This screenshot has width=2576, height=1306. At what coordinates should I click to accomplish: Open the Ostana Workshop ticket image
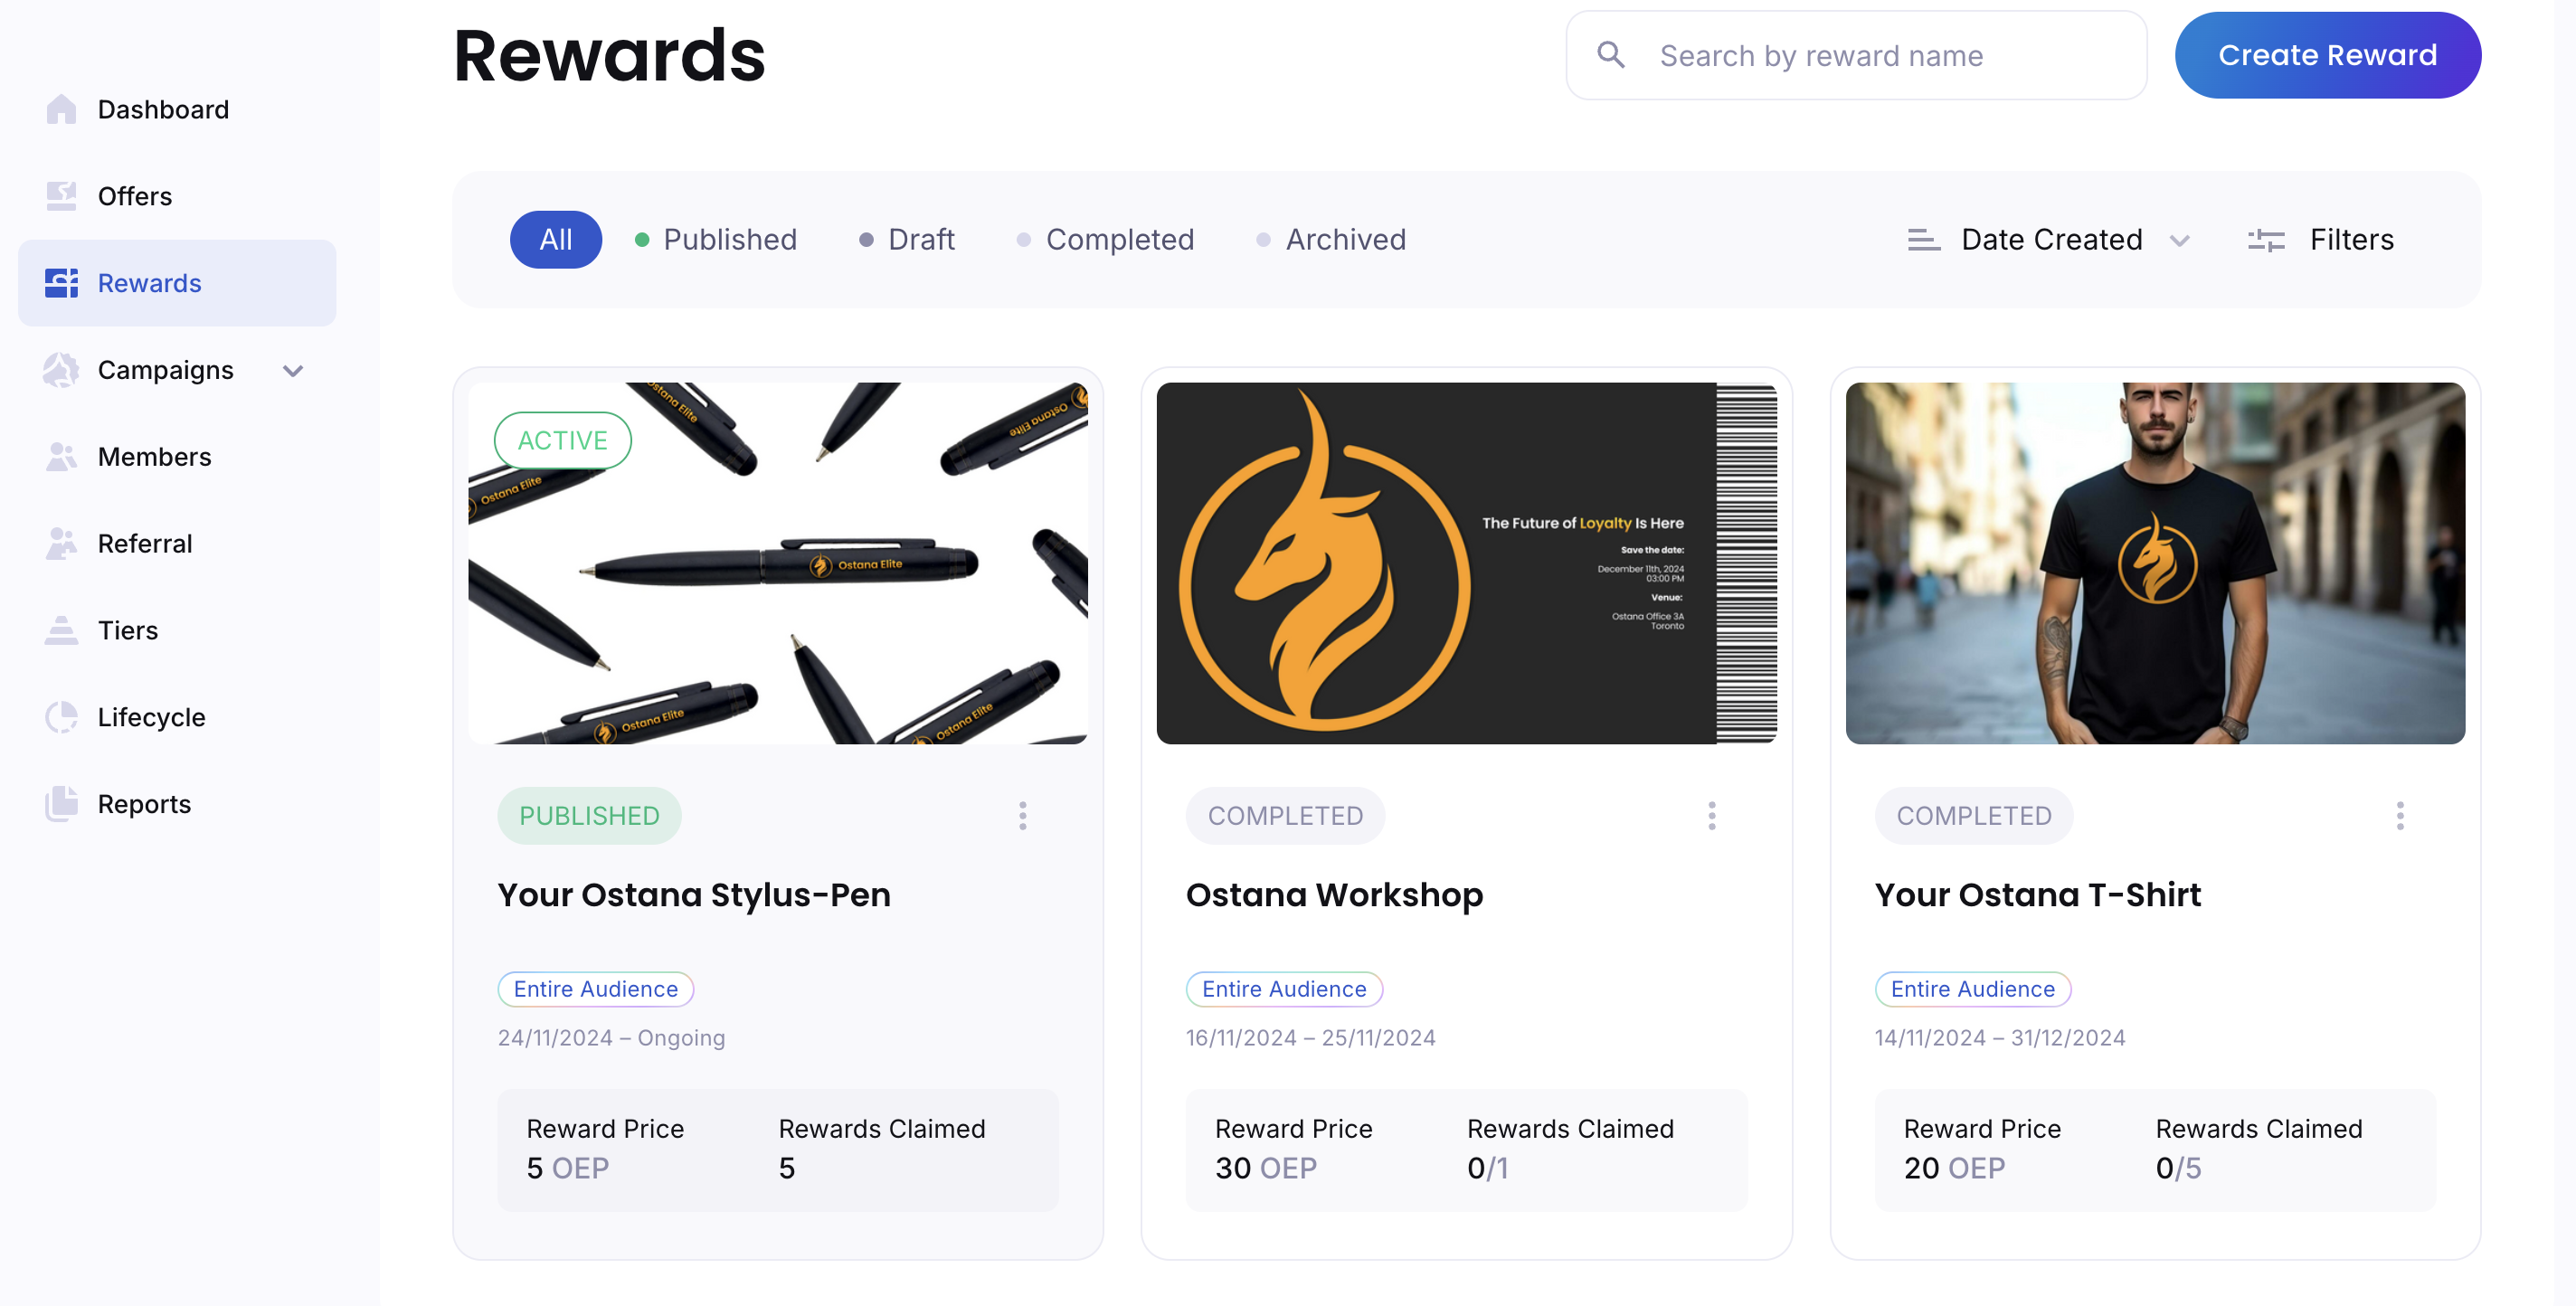pyautogui.click(x=1467, y=563)
